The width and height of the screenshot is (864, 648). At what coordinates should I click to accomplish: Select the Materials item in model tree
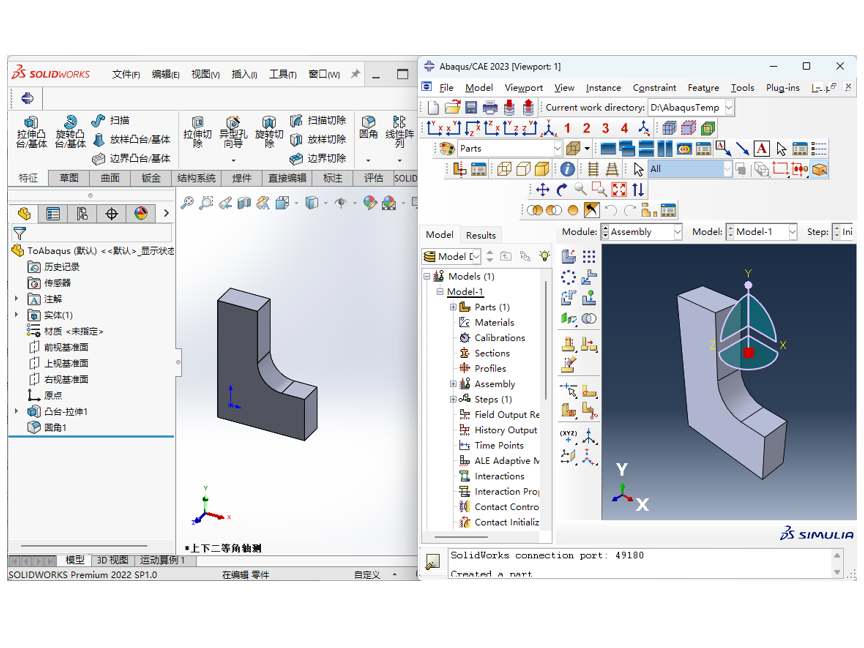click(x=494, y=322)
